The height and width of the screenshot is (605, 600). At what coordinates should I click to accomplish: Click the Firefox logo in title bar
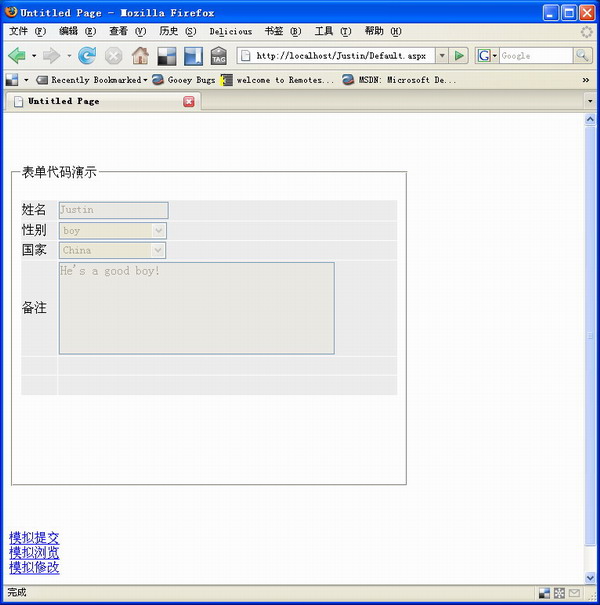point(11,12)
